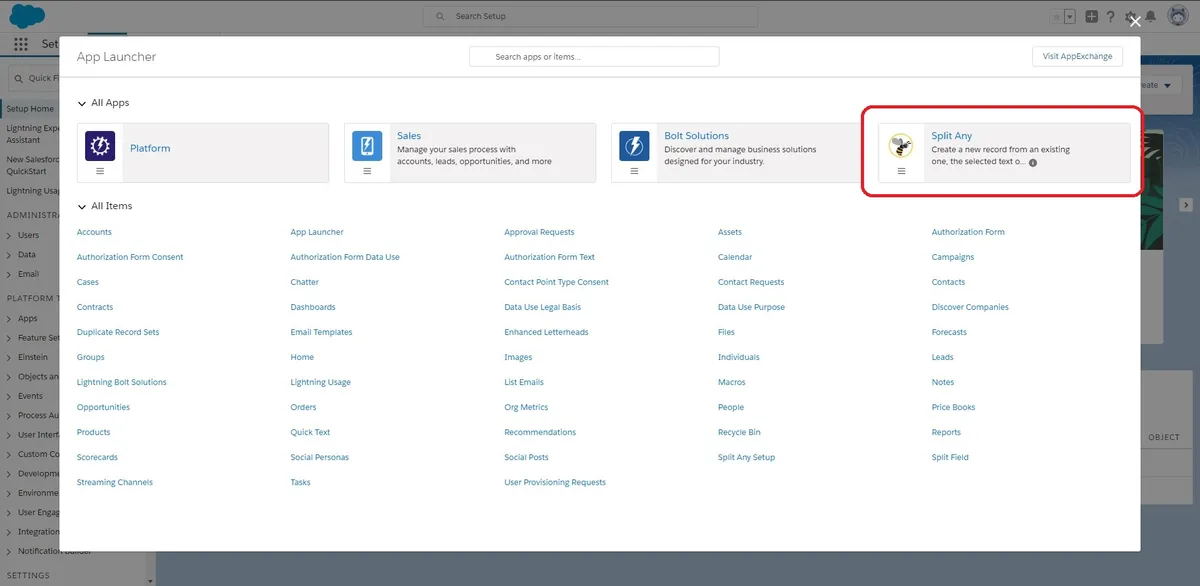Open the Sales app title link
The width and height of the screenshot is (1200, 586).
(409, 136)
